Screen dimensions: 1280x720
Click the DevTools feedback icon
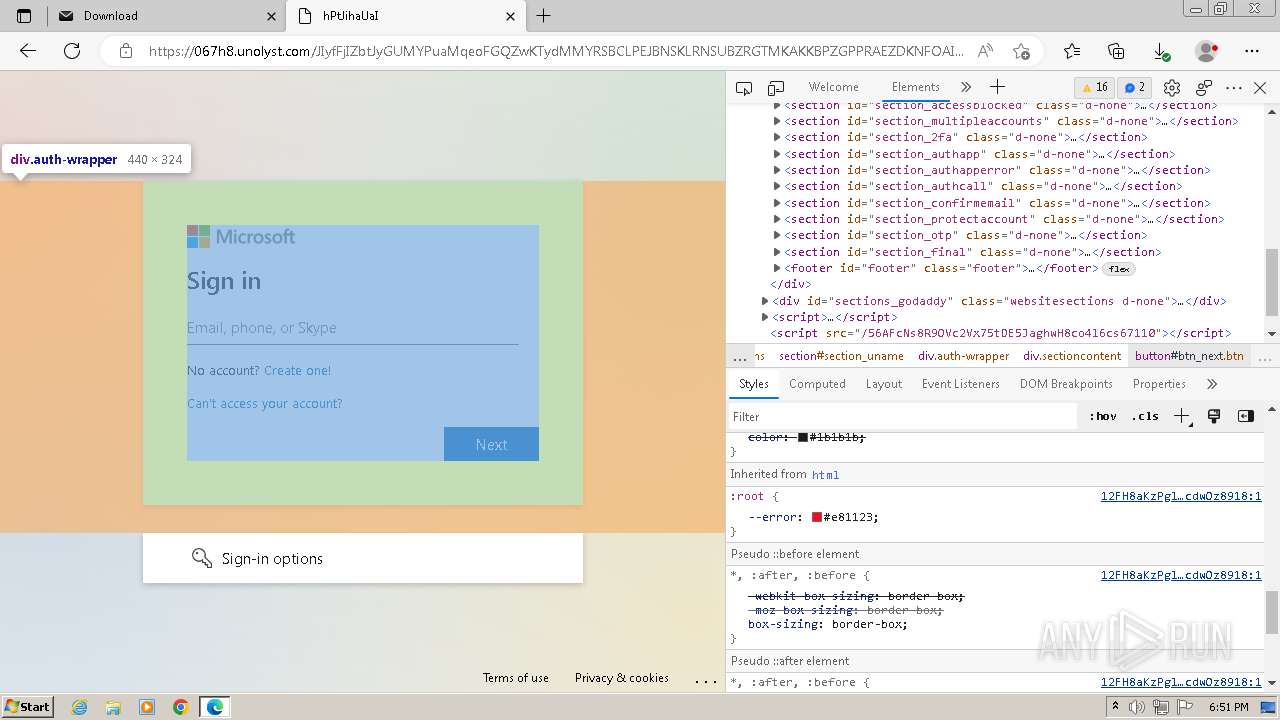pos(1204,88)
